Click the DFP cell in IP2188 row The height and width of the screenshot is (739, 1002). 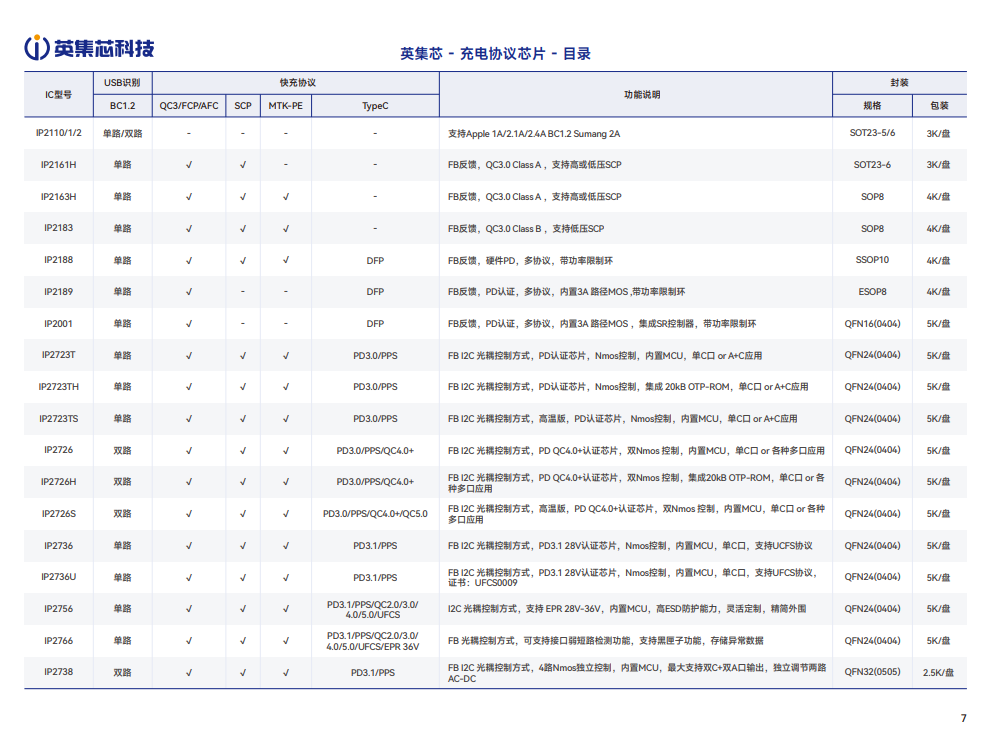pyautogui.click(x=375, y=261)
